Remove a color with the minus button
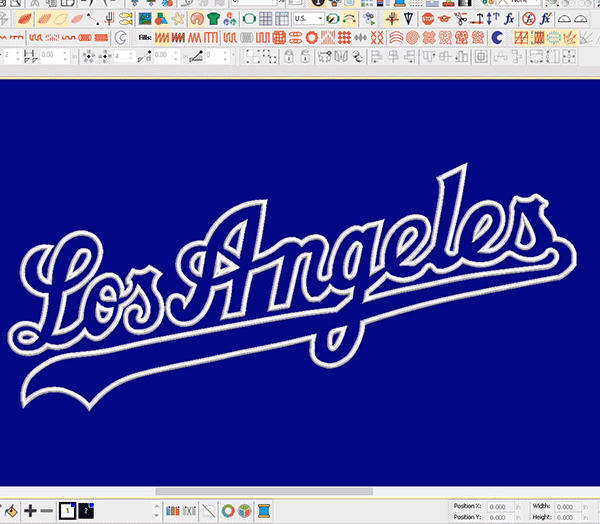 pyautogui.click(x=47, y=511)
